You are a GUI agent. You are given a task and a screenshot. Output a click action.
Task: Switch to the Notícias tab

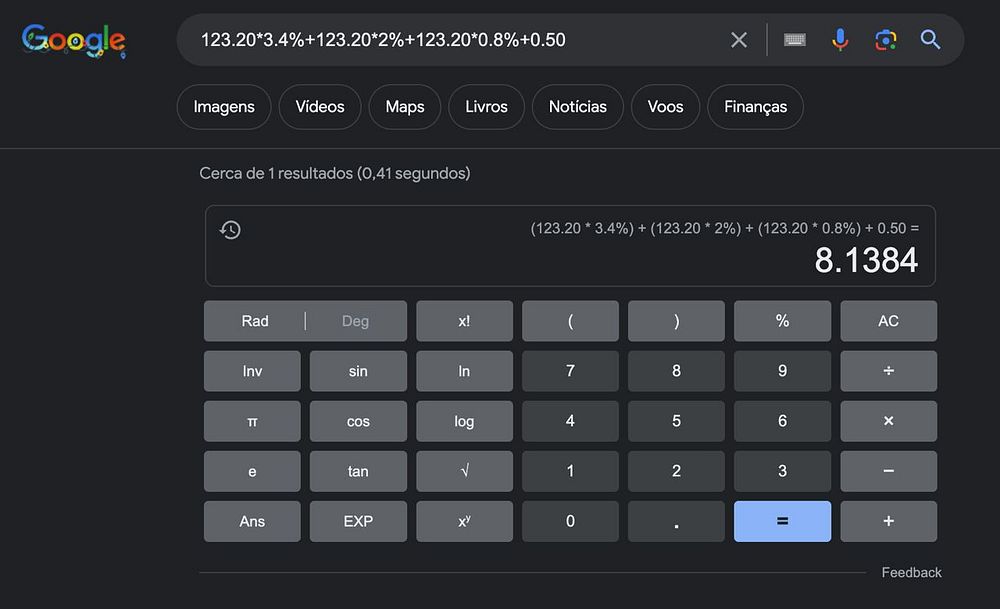click(578, 107)
